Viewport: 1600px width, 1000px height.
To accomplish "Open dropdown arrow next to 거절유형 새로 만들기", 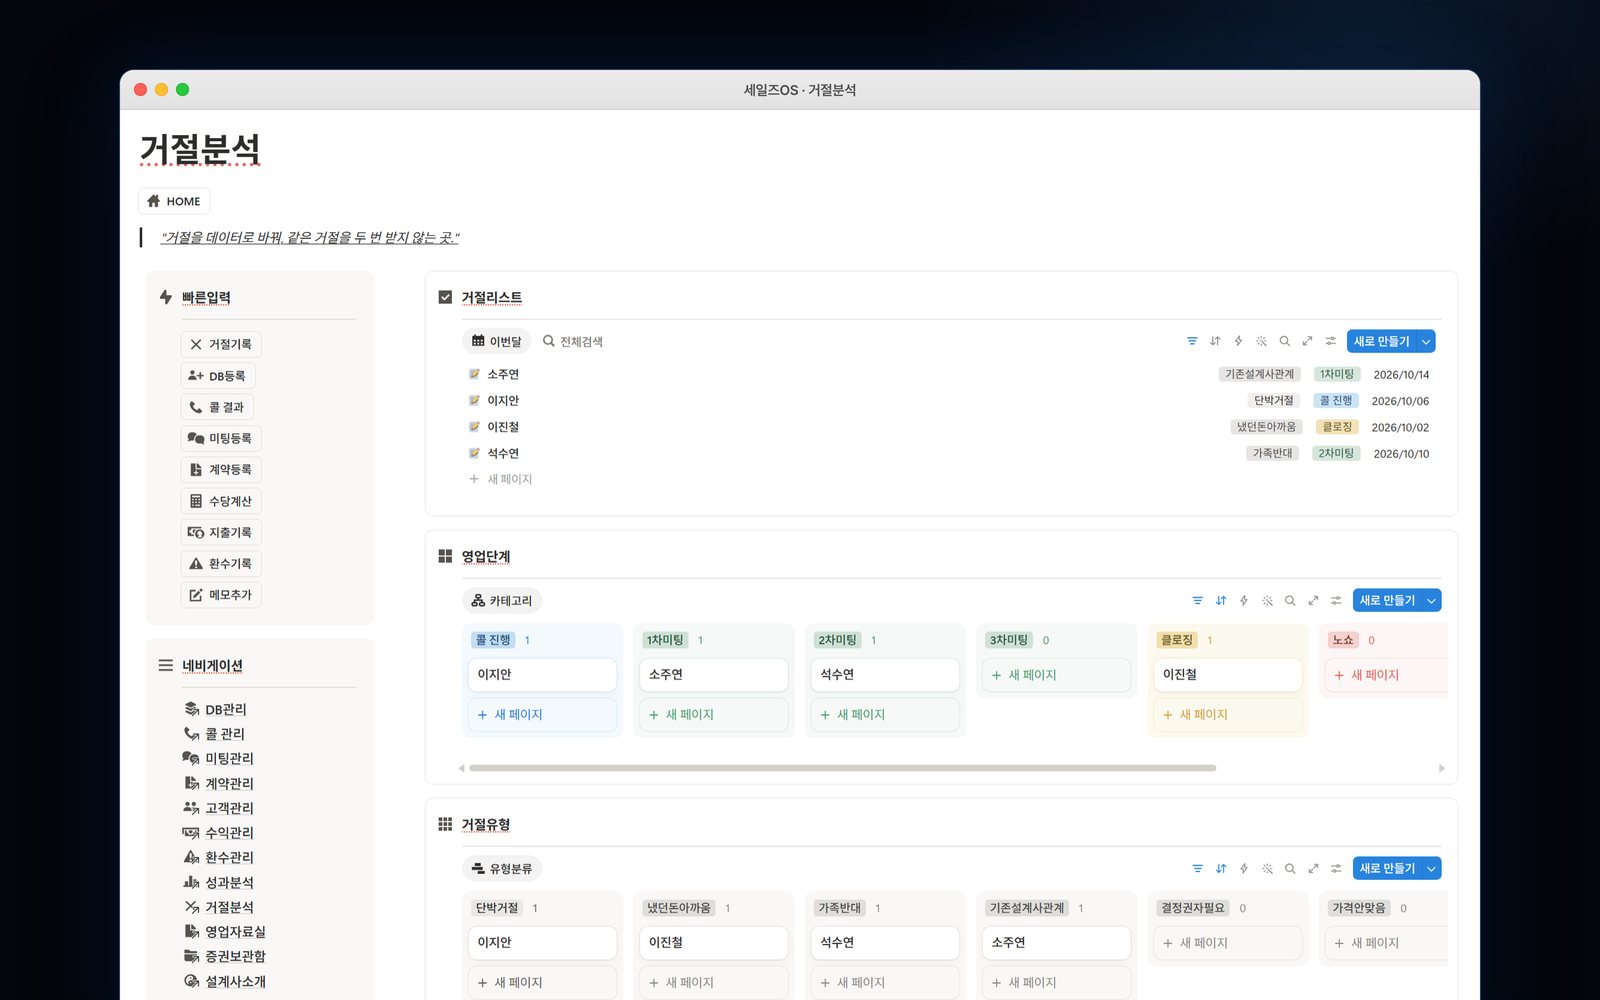I will pyautogui.click(x=1432, y=868).
